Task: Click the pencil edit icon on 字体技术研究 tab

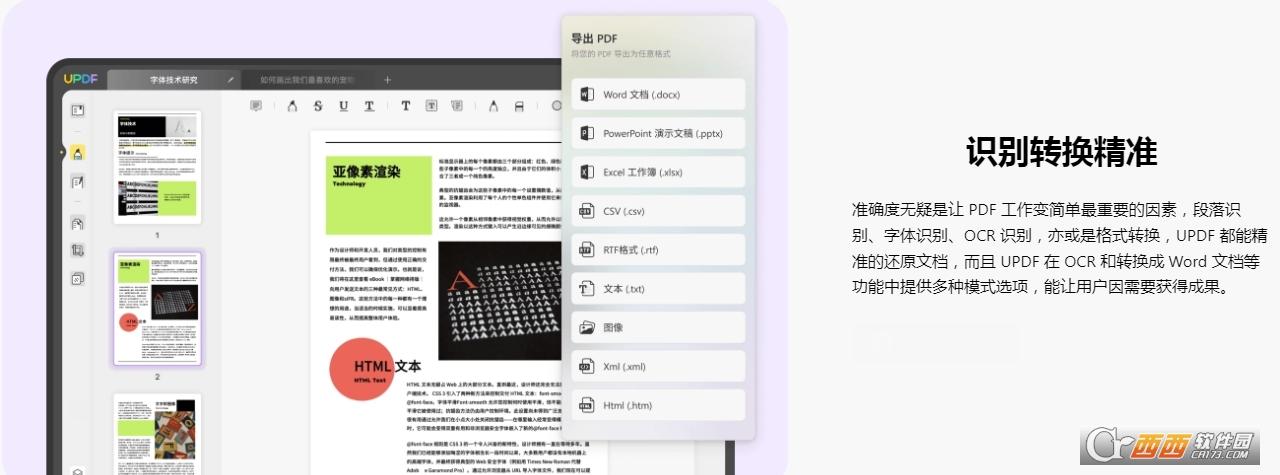Action: point(231,80)
